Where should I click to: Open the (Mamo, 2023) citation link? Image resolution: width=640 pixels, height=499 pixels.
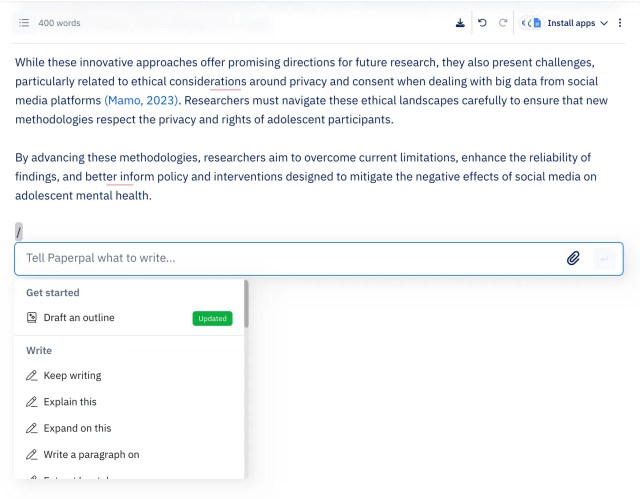point(141,100)
